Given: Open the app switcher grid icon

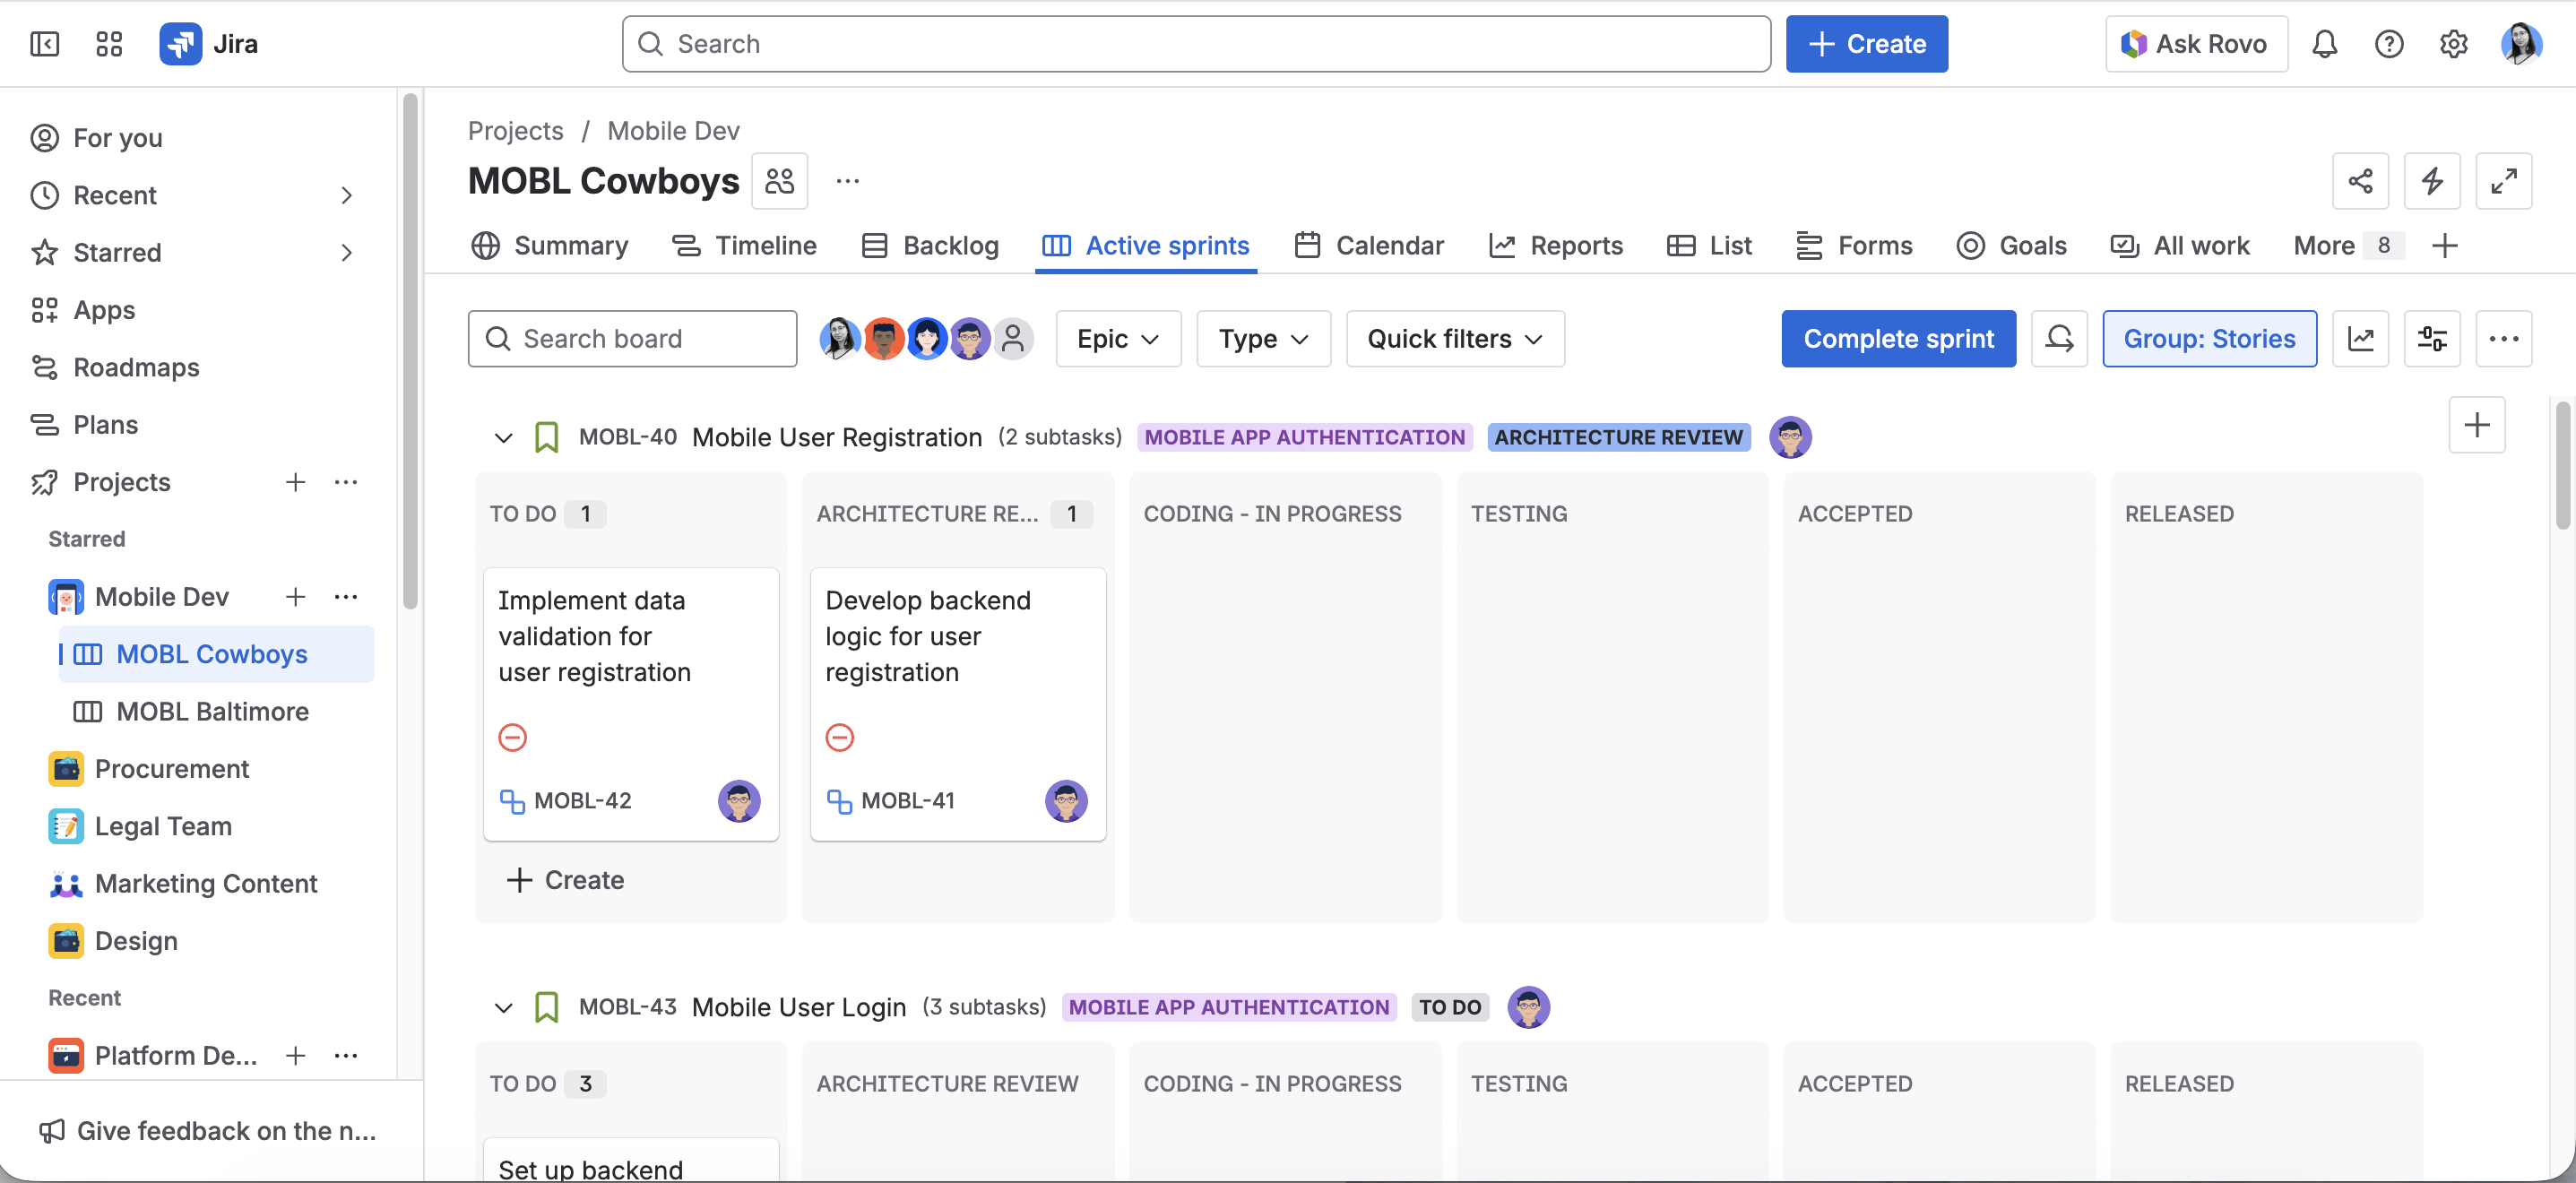Looking at the screenshot, I should (x=108, y=44).
